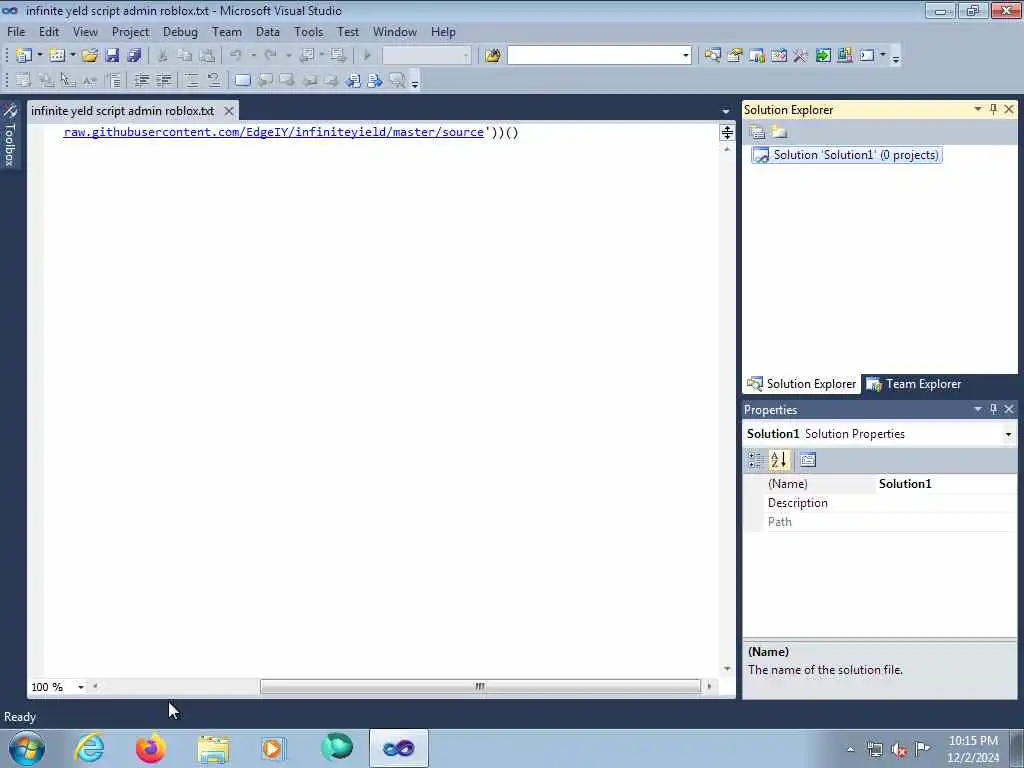This screenshot has height=768, width=1024.
Task: Save the file with the floppy disk icon
Action: (112, 56)
